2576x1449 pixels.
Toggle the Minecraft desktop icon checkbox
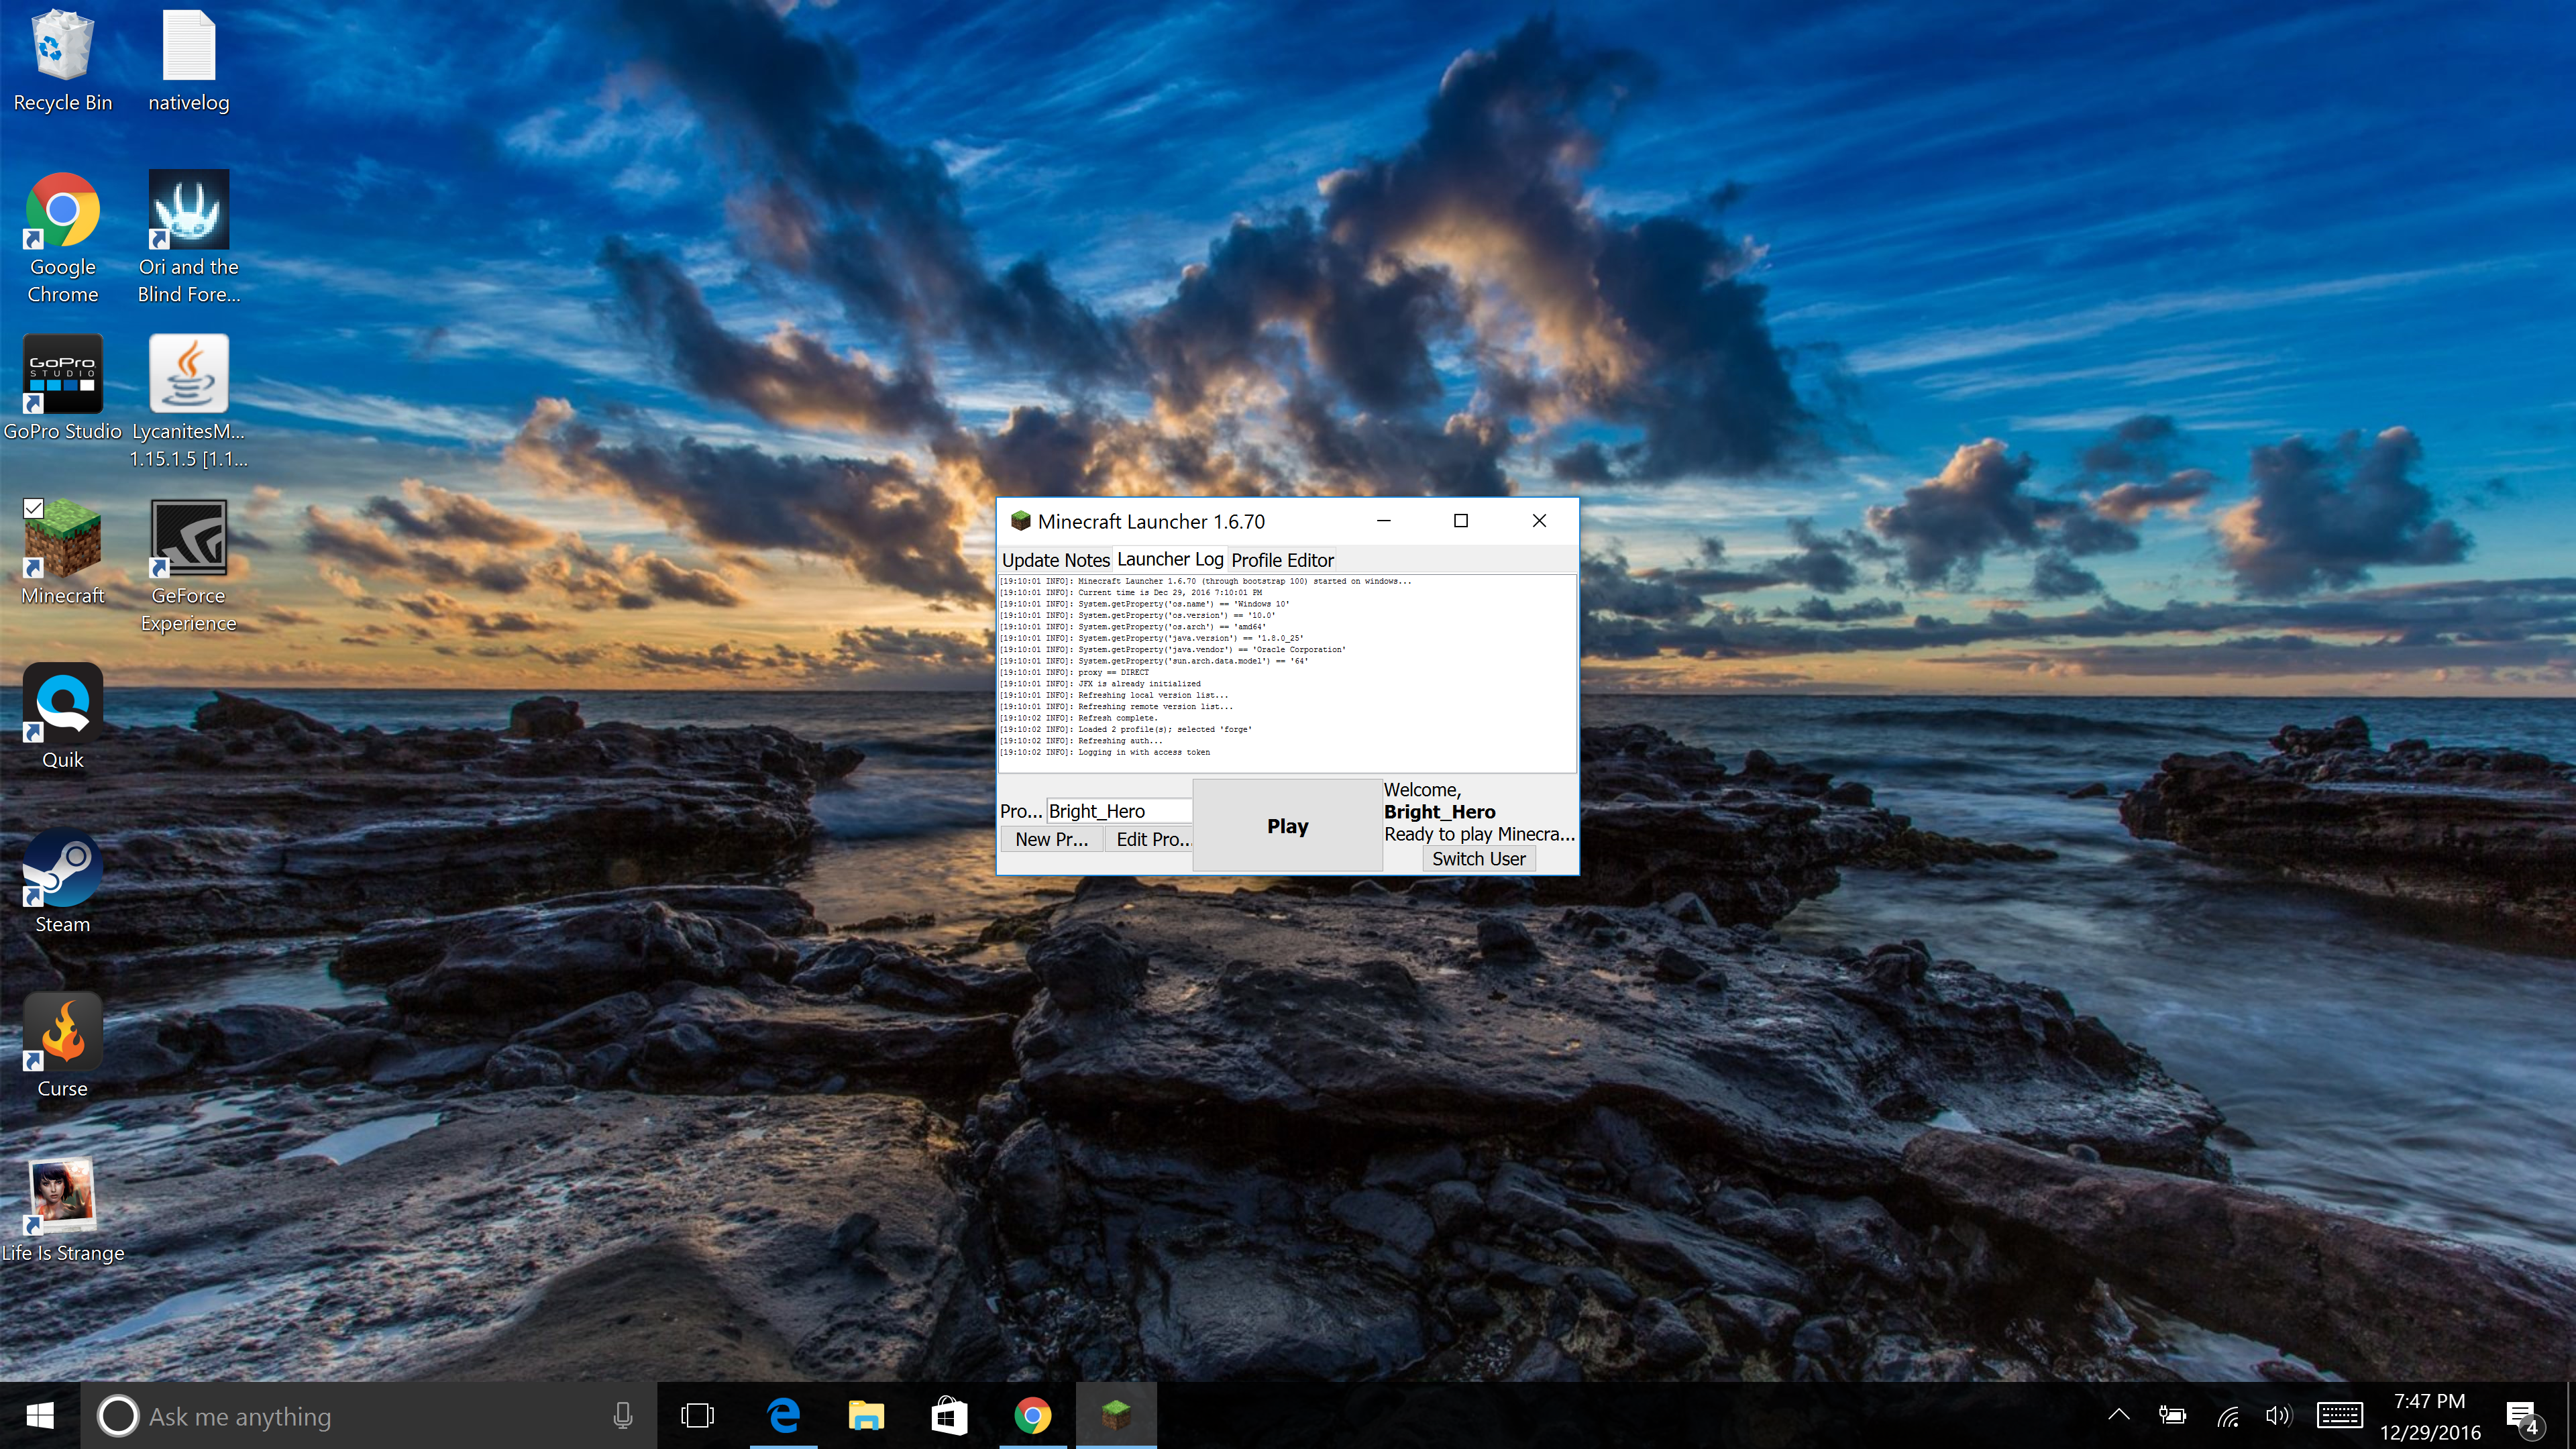pyautogui.click(x=33, y=508)
